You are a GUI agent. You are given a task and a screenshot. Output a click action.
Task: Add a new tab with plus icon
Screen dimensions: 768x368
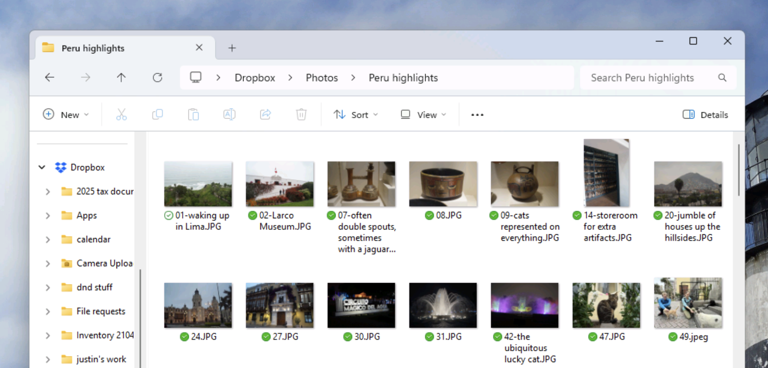[x=232, y=48]
